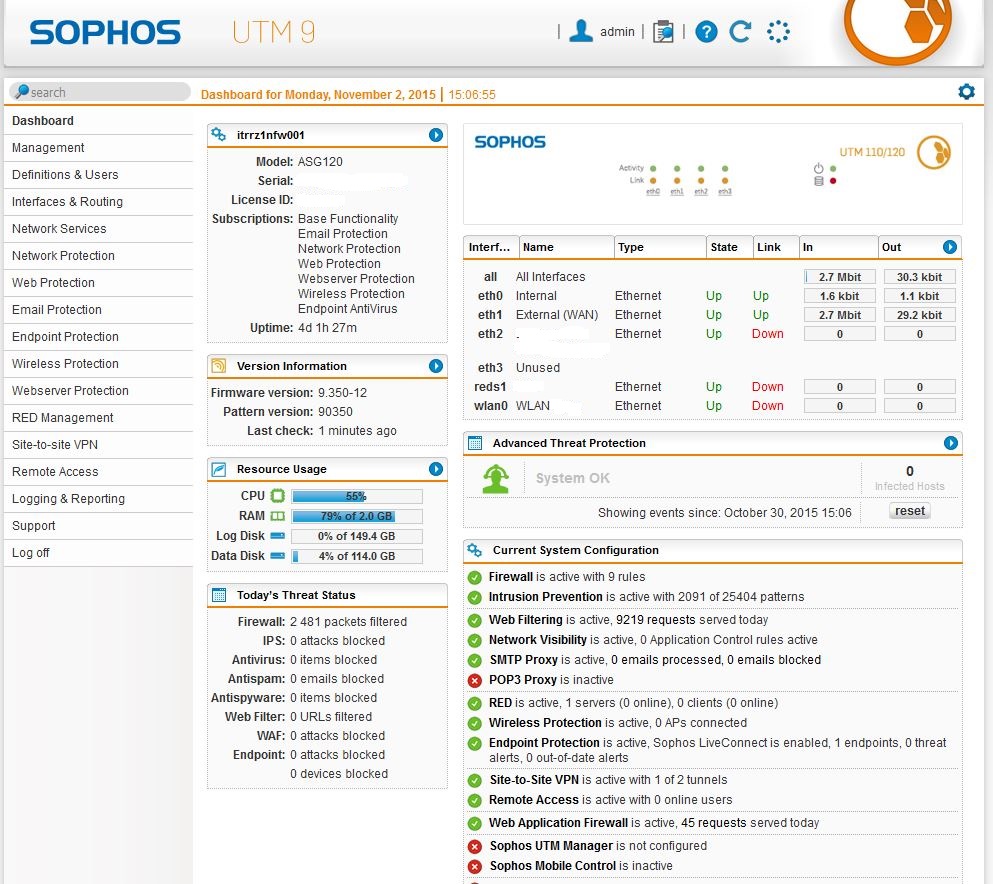Expand the itrrz1nfw001 system panel arrow
This screenshot has height=884, width=993.
[x=436, y=134]
